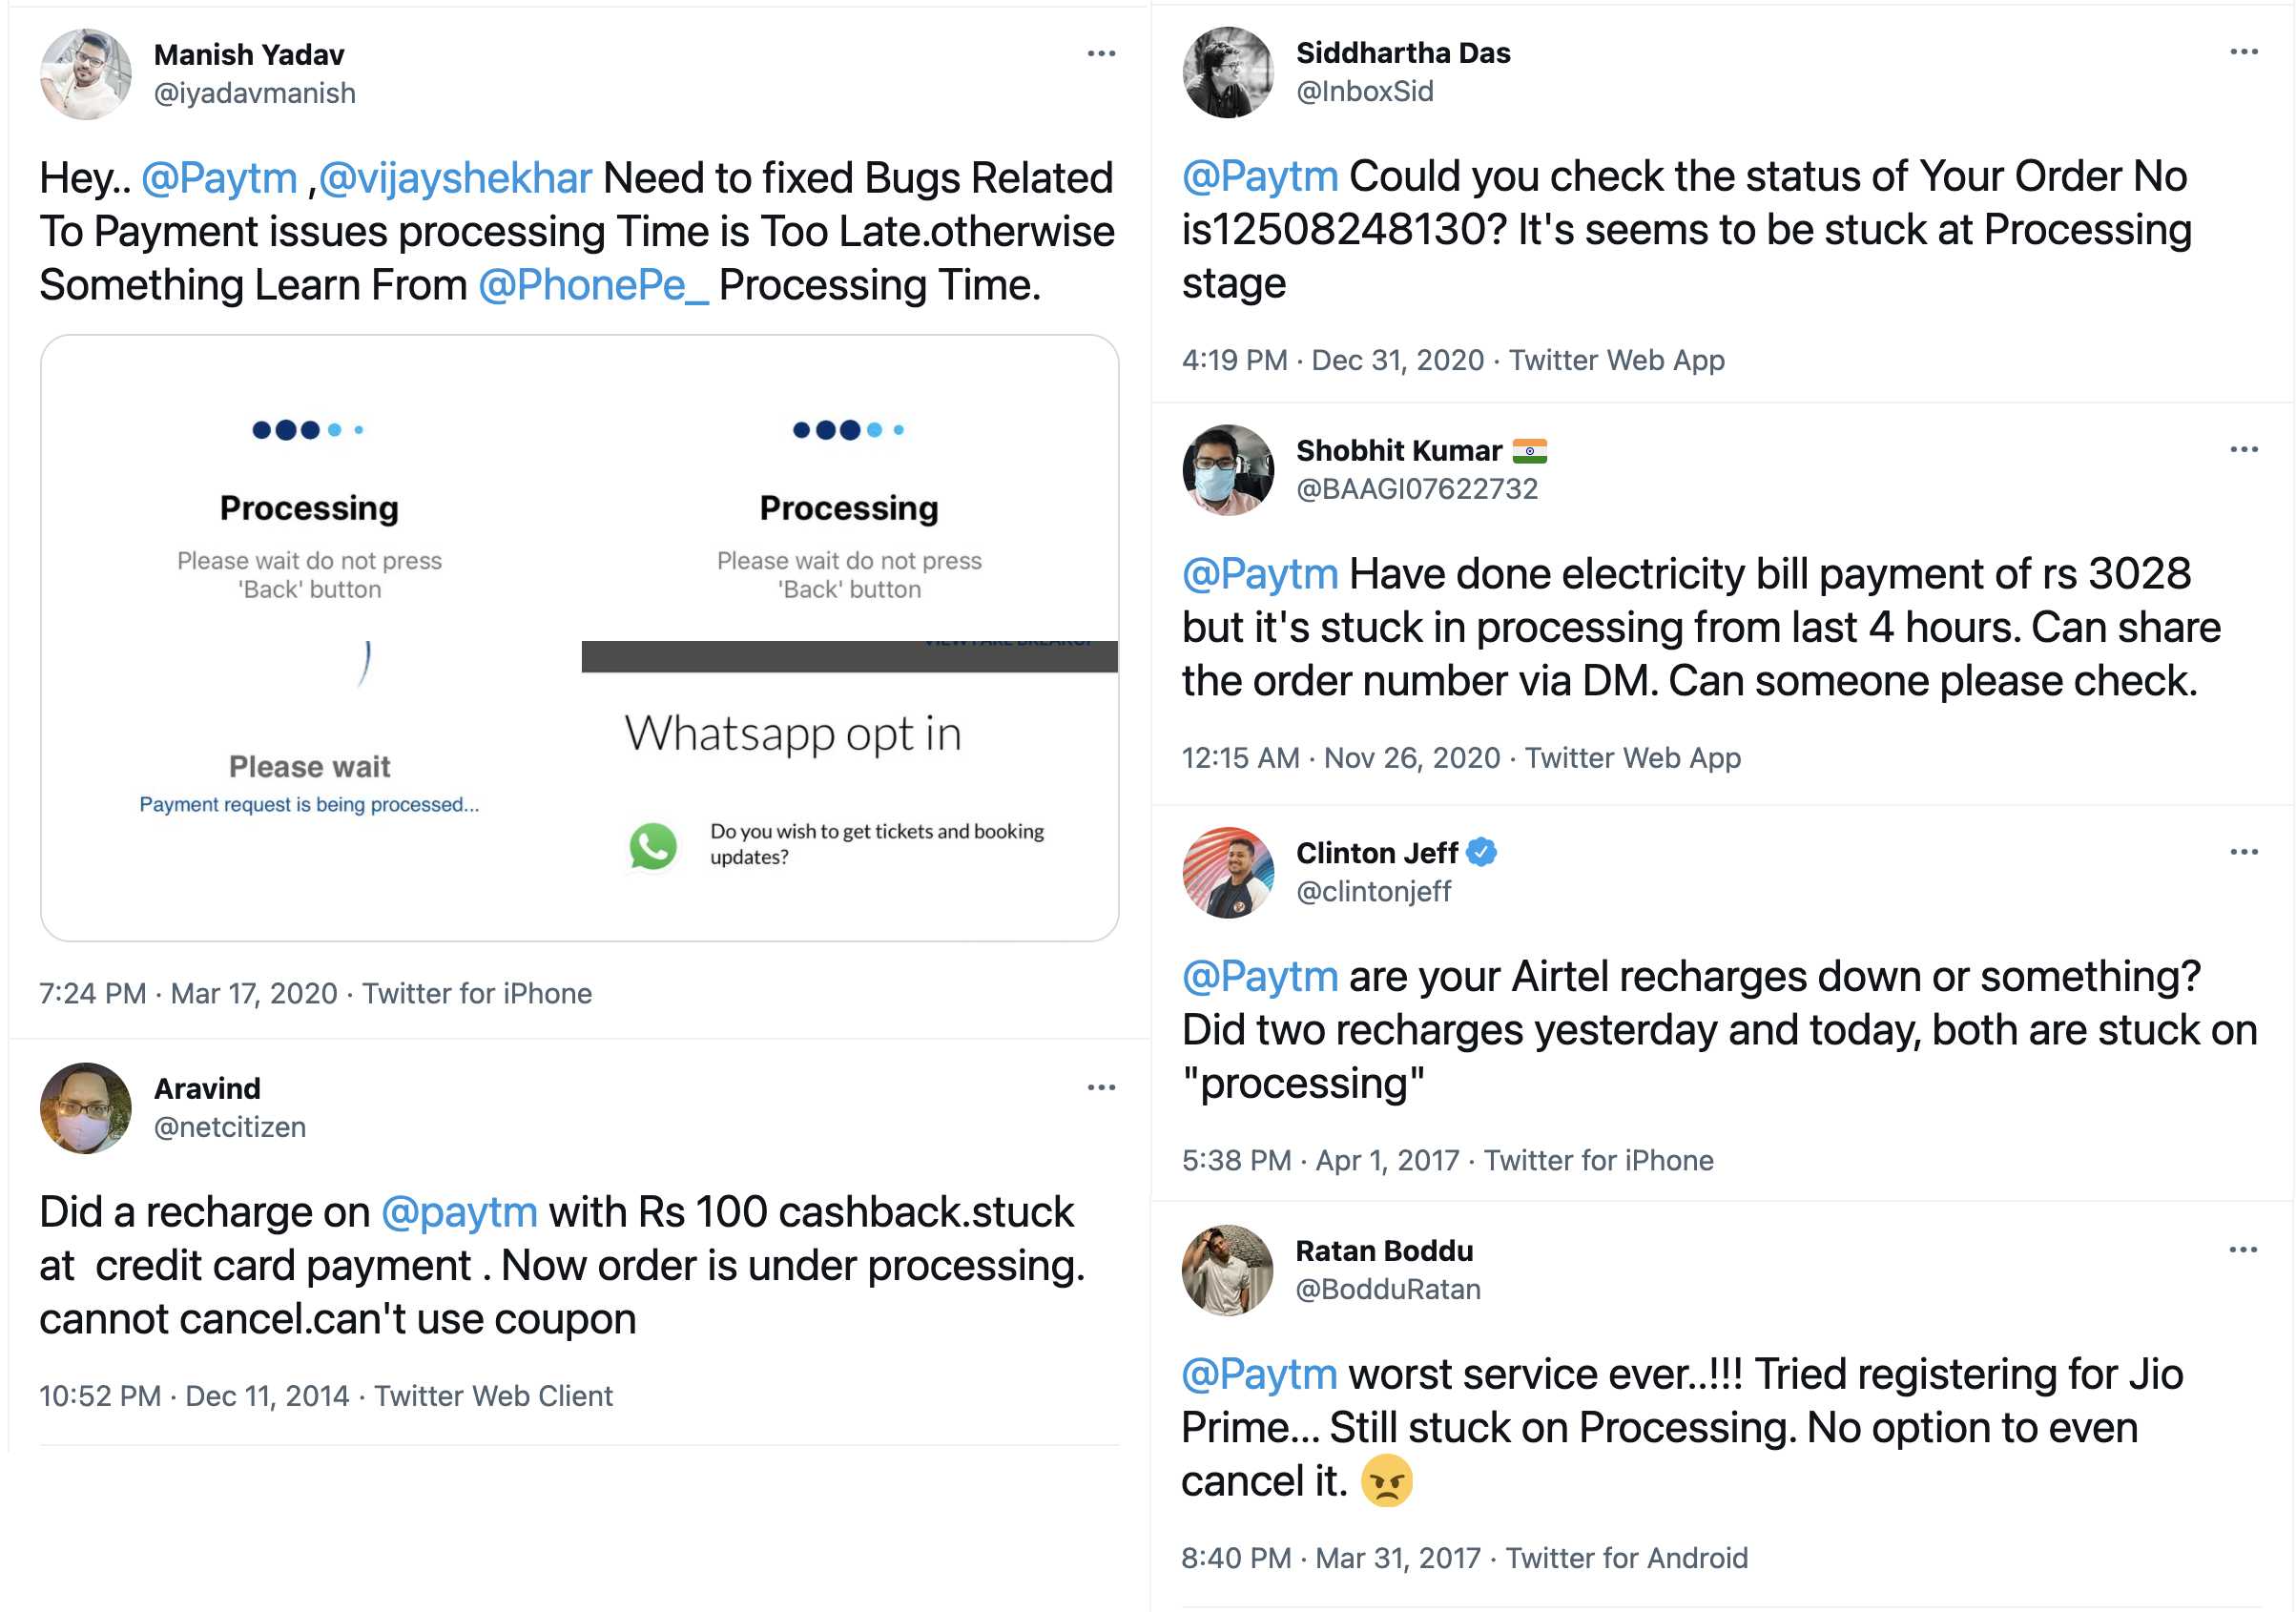This screenshot has height=1612, width=2296.
Task: Click the @paytm mention in Aravind's tweet
Action: point(460,1212)
